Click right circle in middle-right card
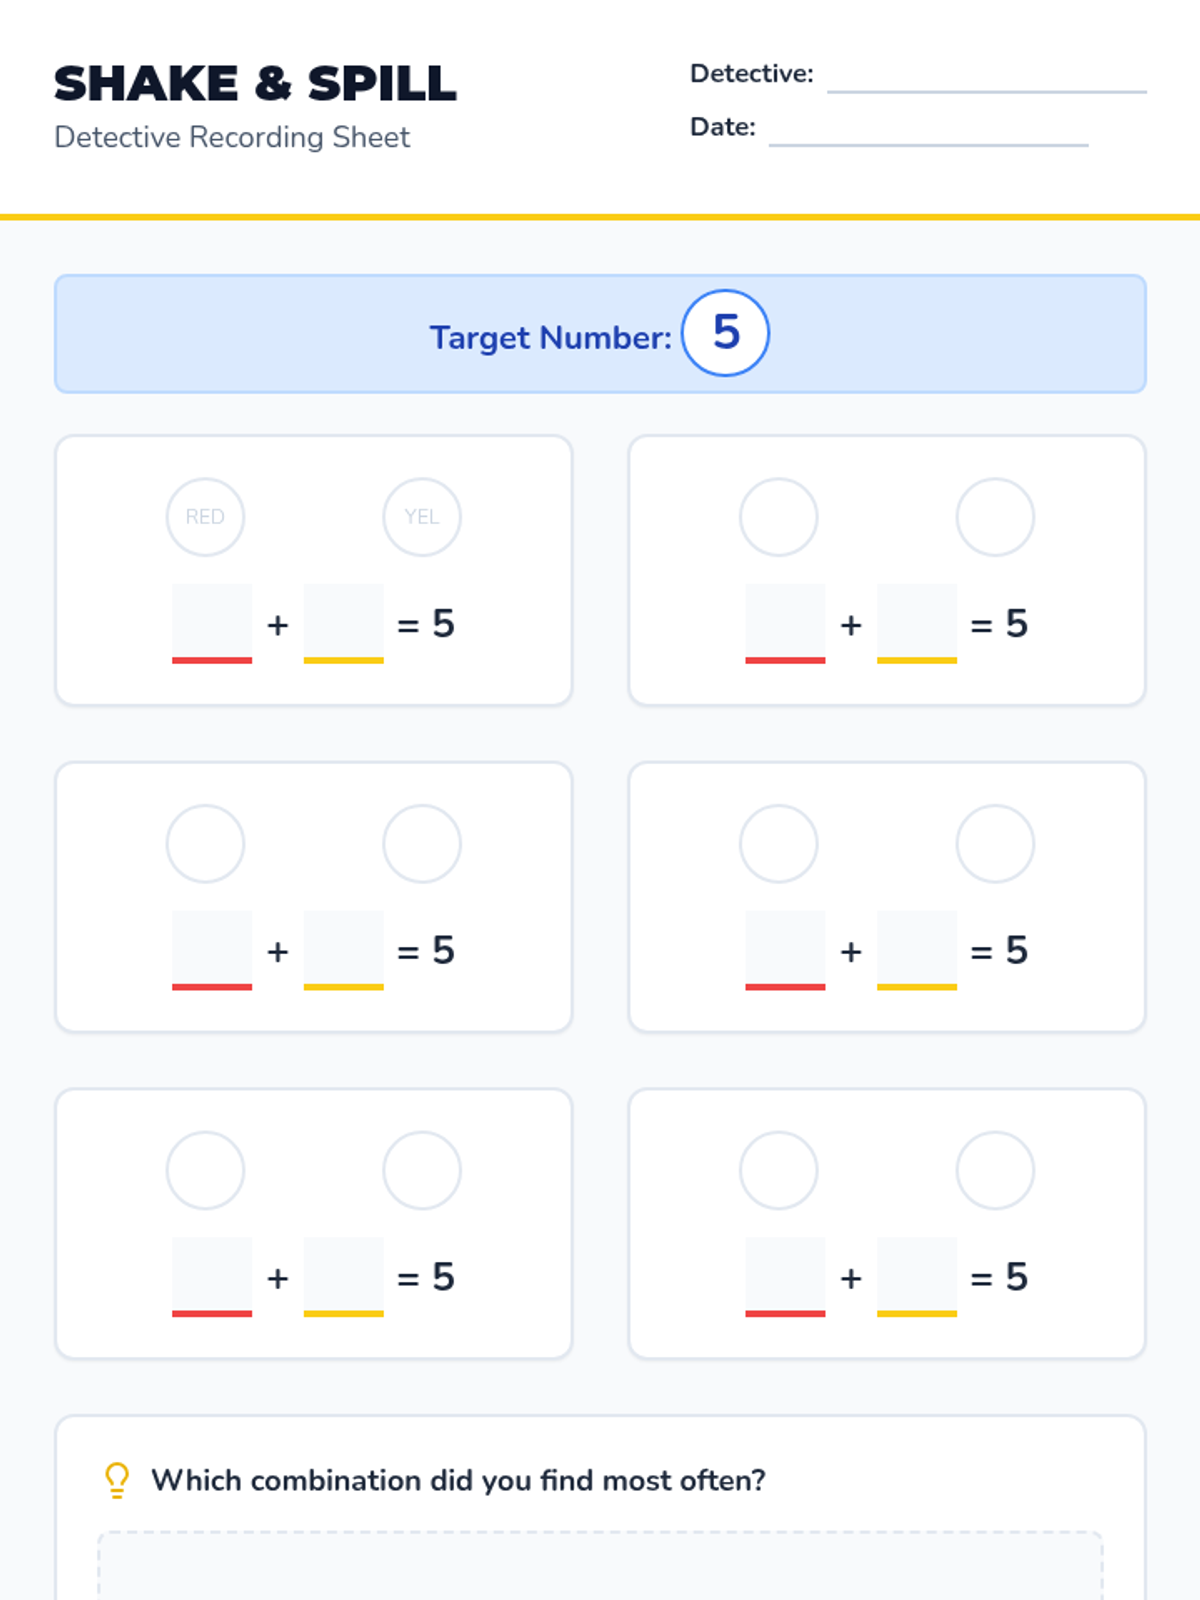Image resolution: width=1200 pixels, height=1600 pixels. tap(995, 844)
